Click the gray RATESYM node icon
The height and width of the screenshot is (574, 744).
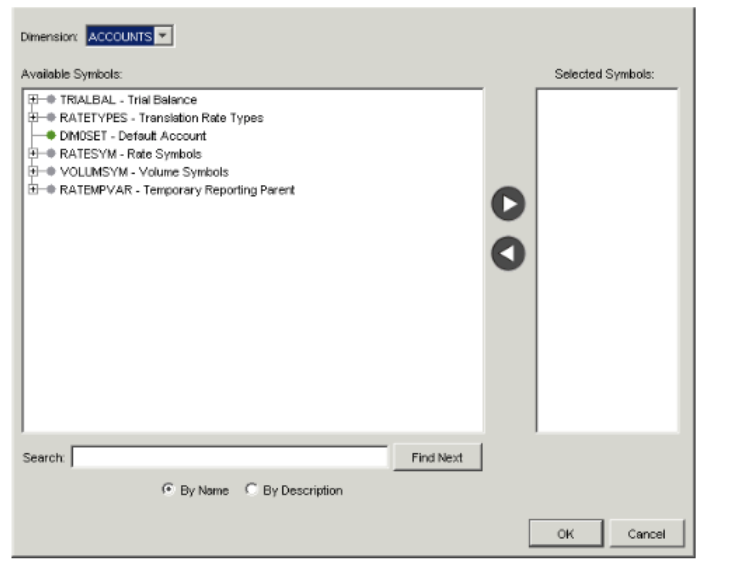[51, 154]
